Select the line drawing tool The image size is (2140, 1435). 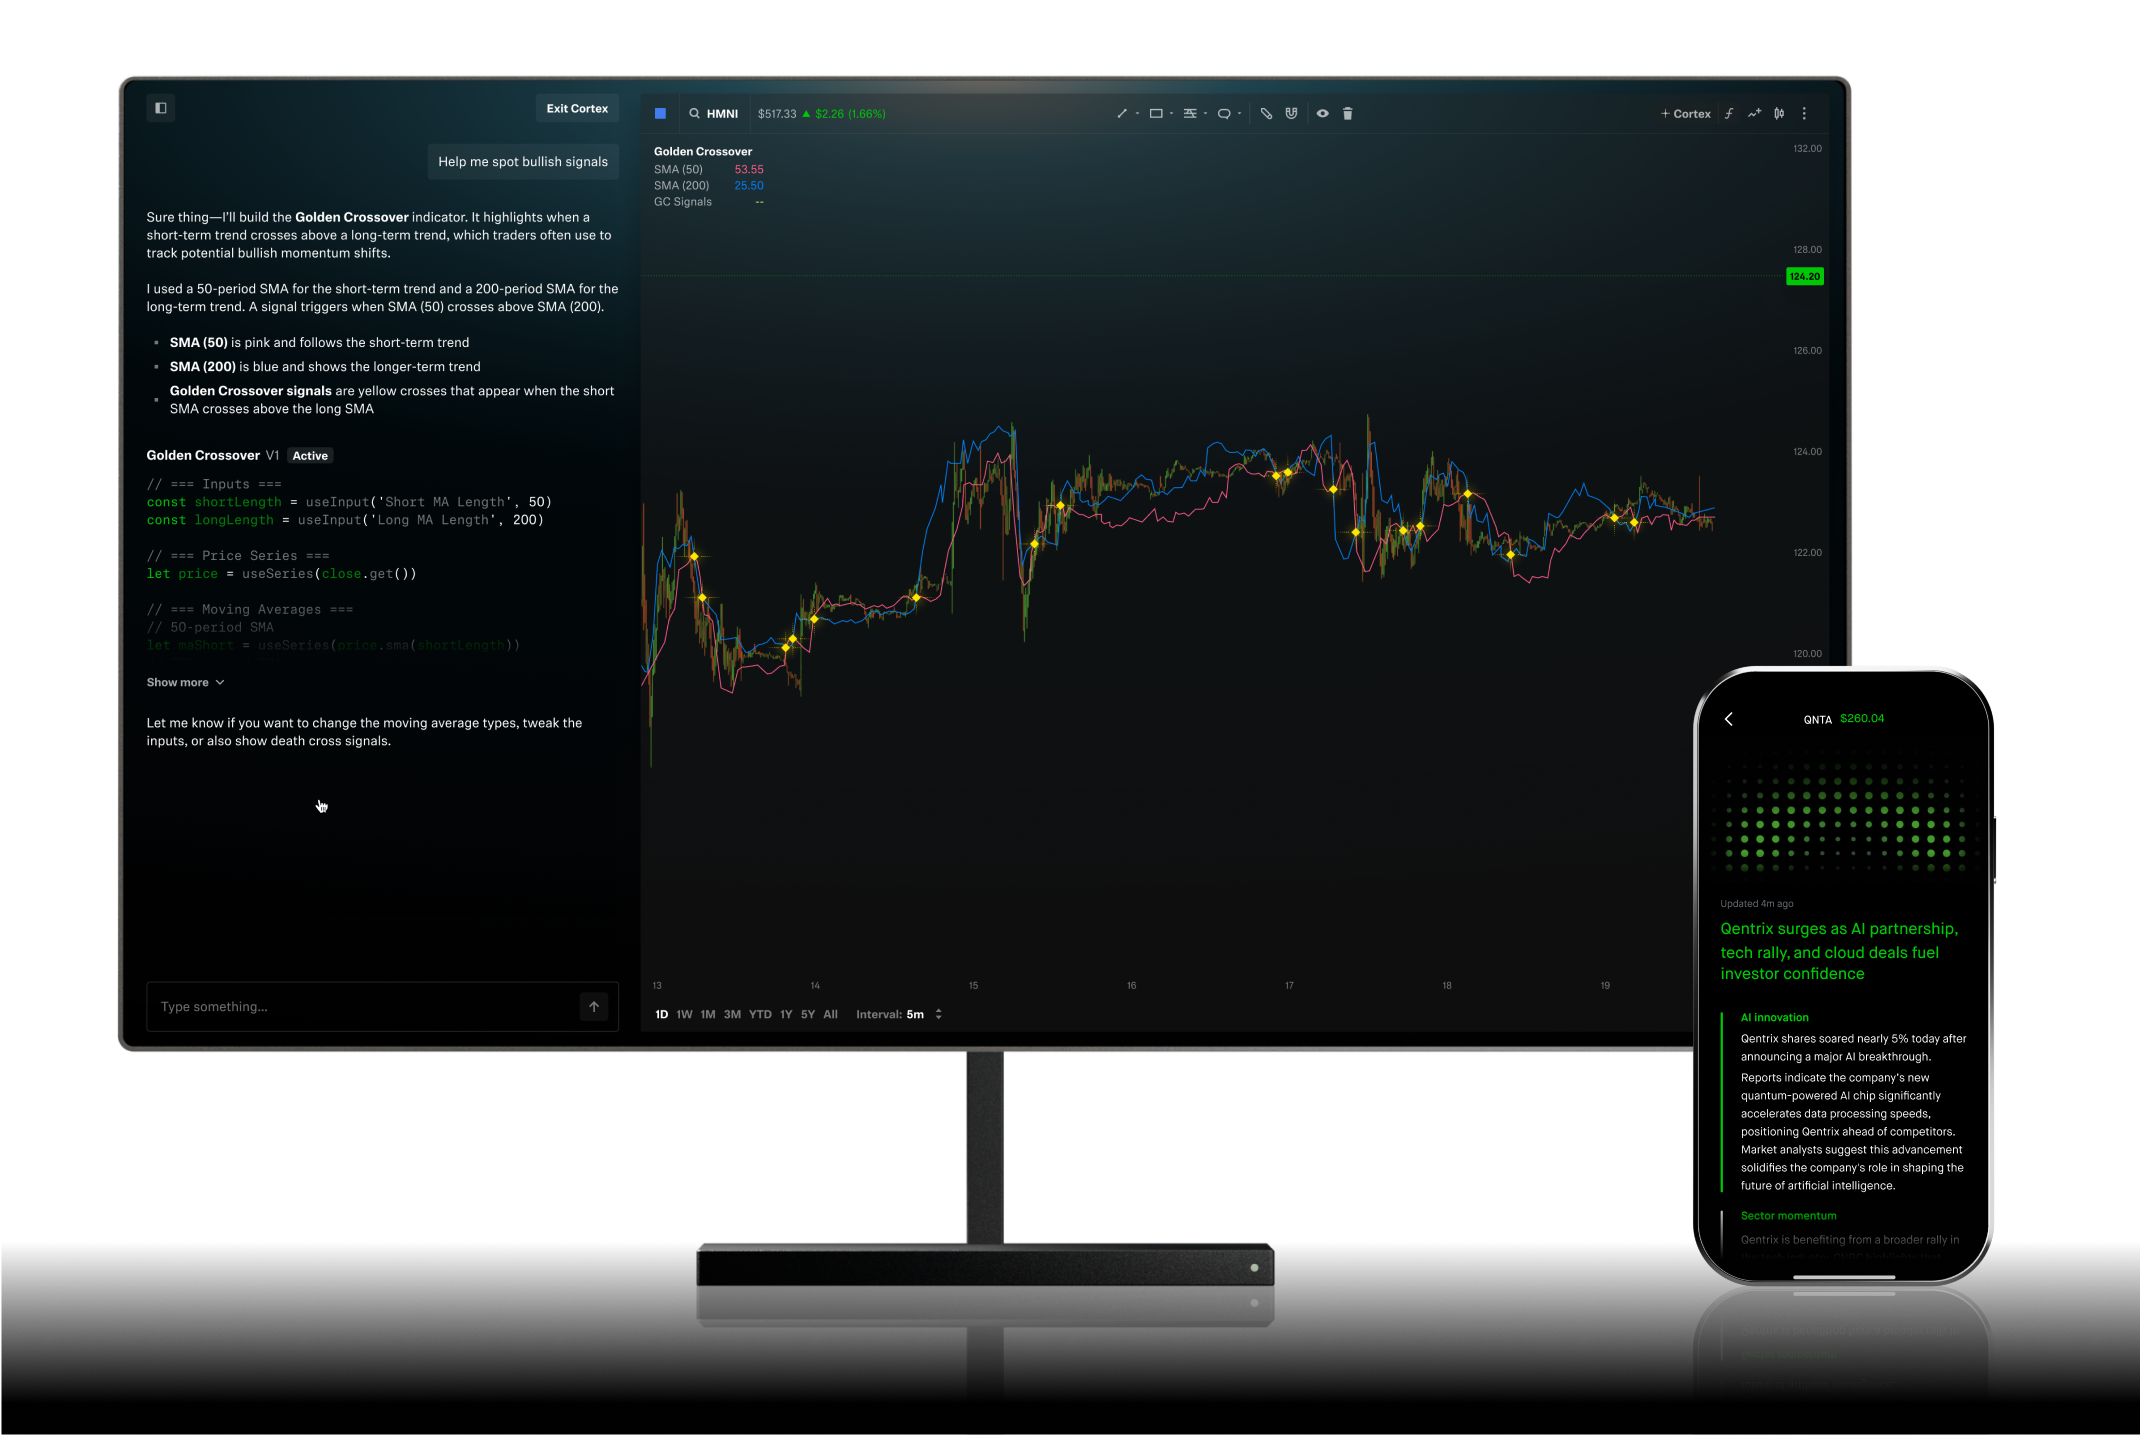coord(1122,114)
